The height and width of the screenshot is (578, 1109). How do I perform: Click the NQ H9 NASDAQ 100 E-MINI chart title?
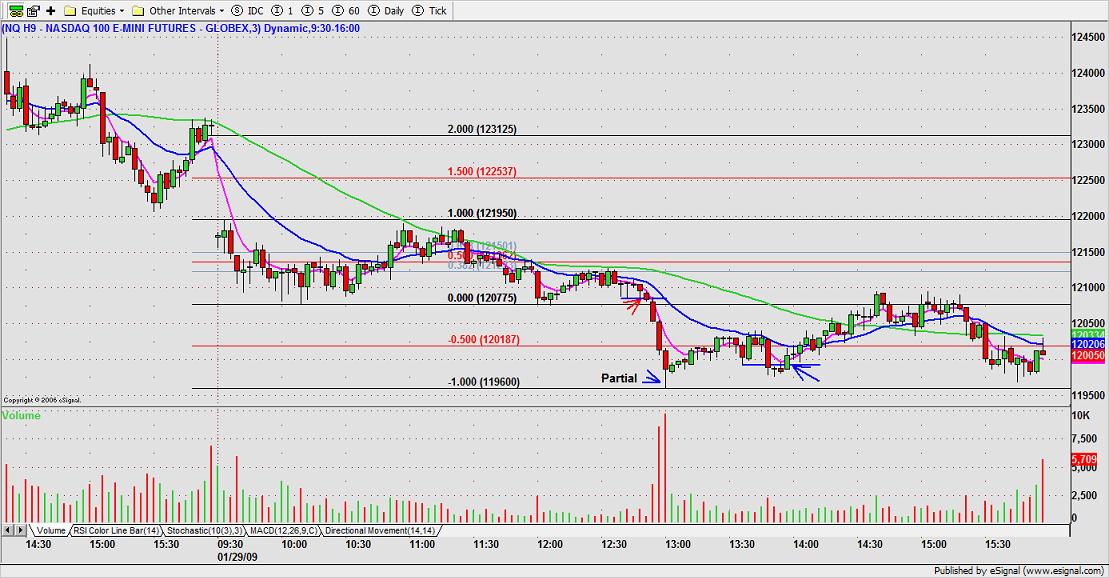point(181,28)
